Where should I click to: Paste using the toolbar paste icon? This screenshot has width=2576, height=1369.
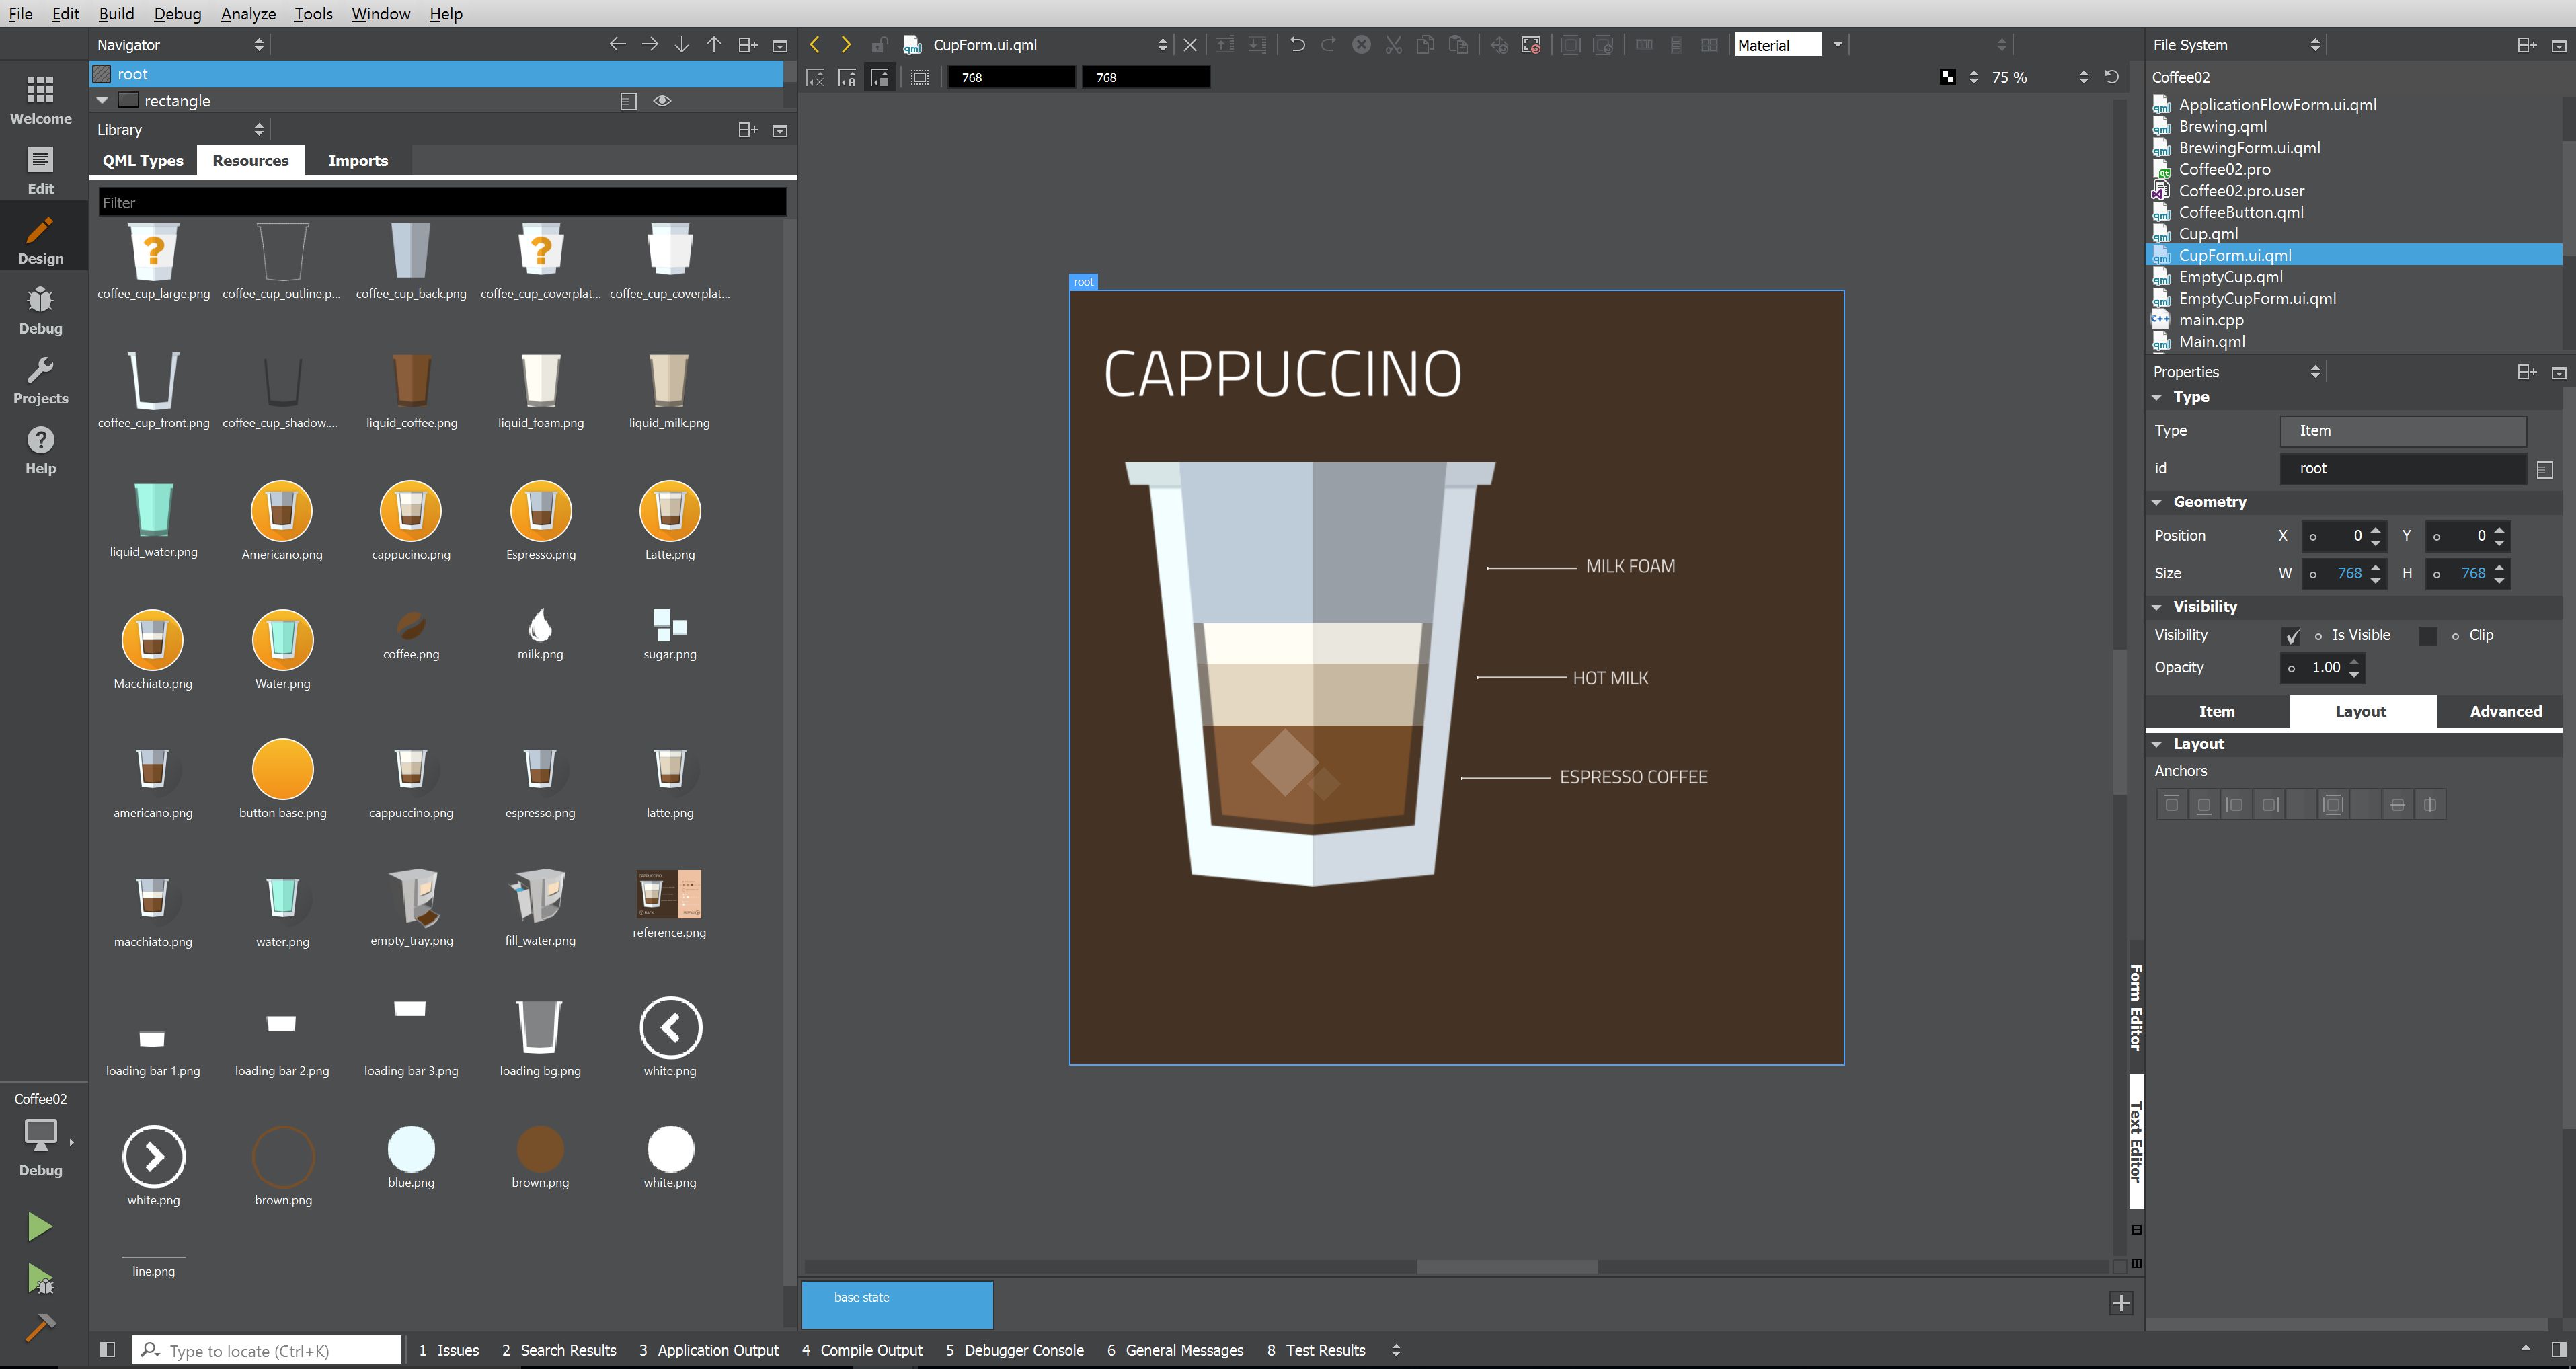coord(1458,45)
